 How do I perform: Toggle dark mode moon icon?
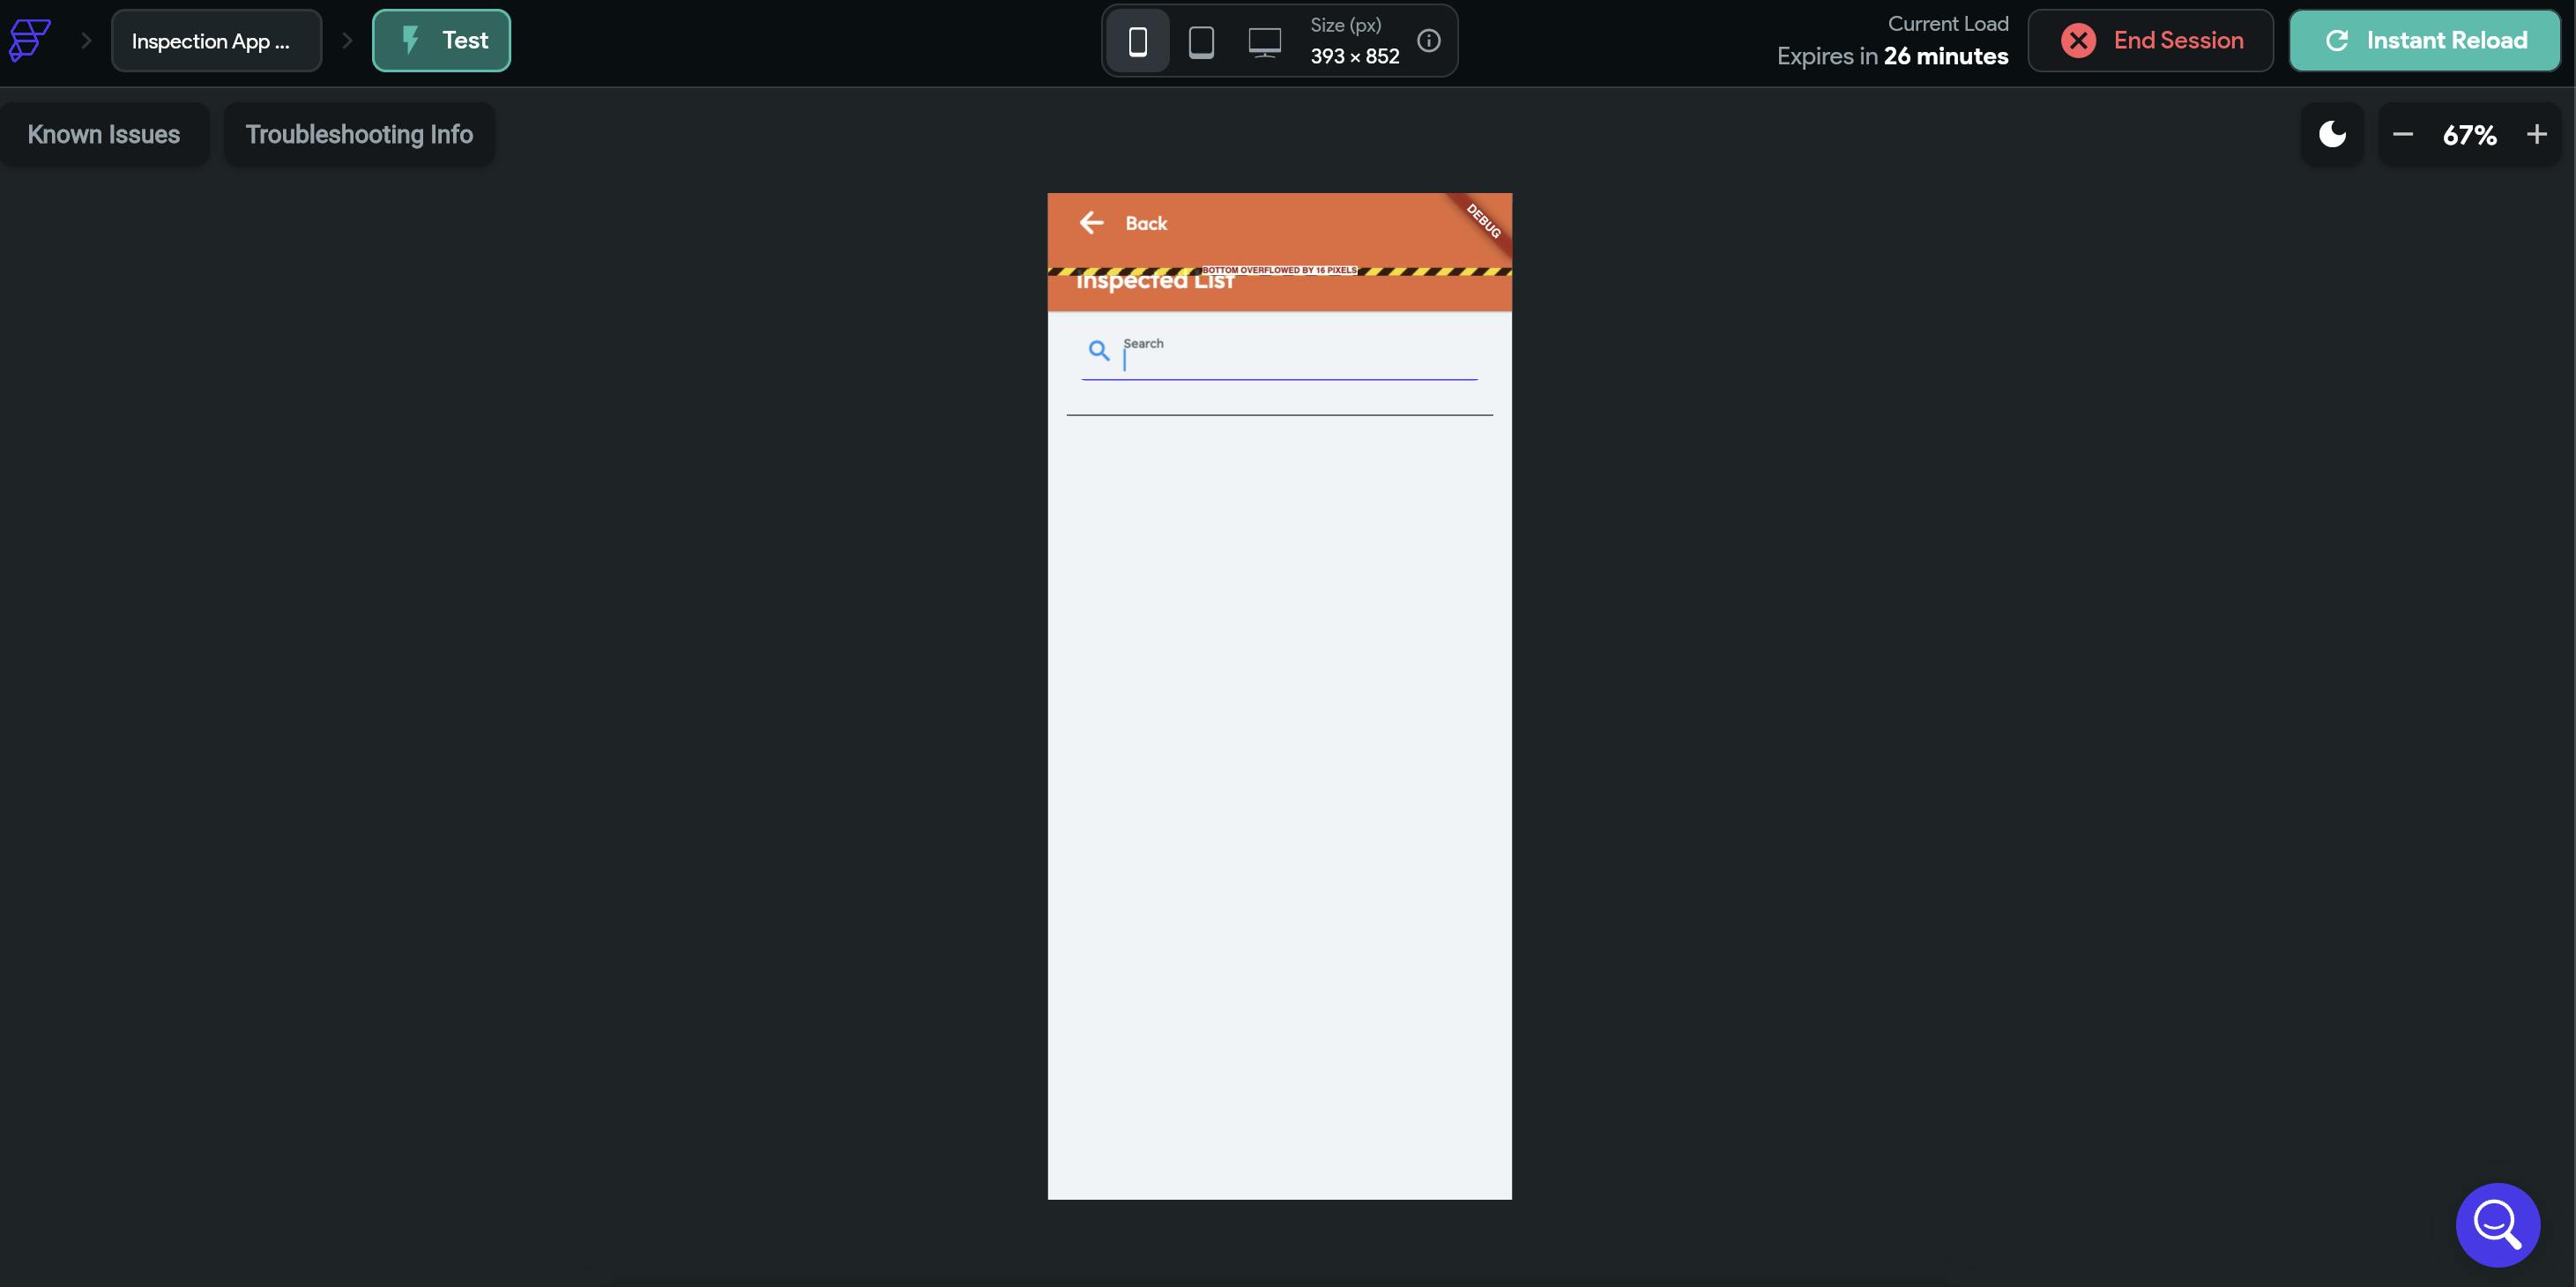(x=2332, y=134)
